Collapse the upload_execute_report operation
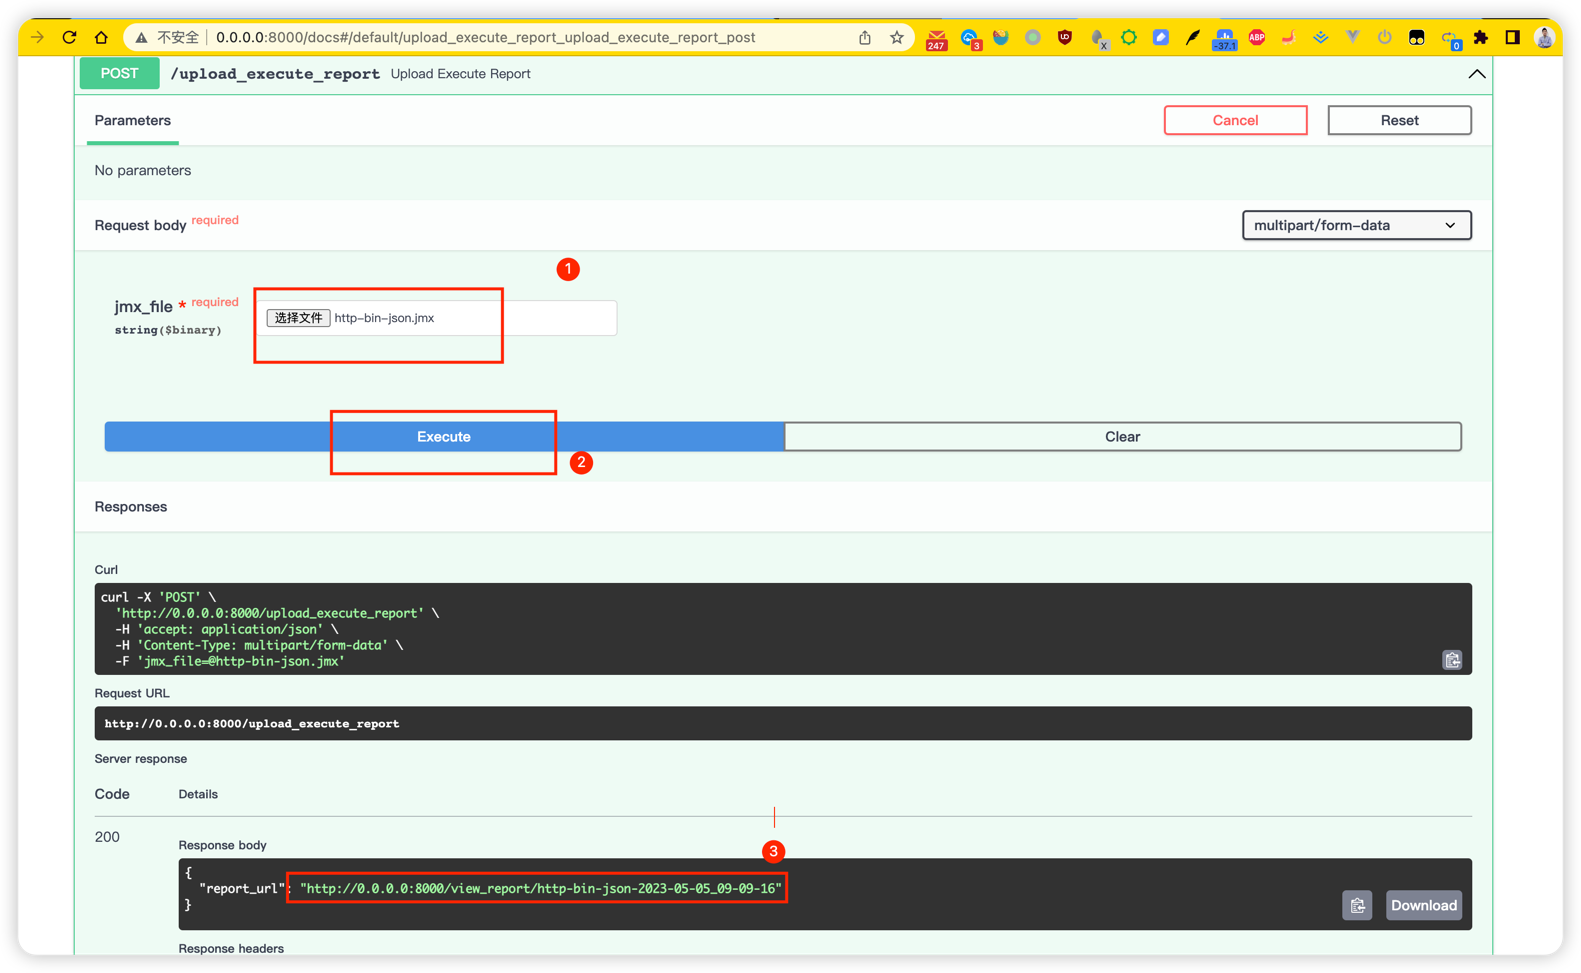This screenshot has width=1581, height=973. point(1476,74)
